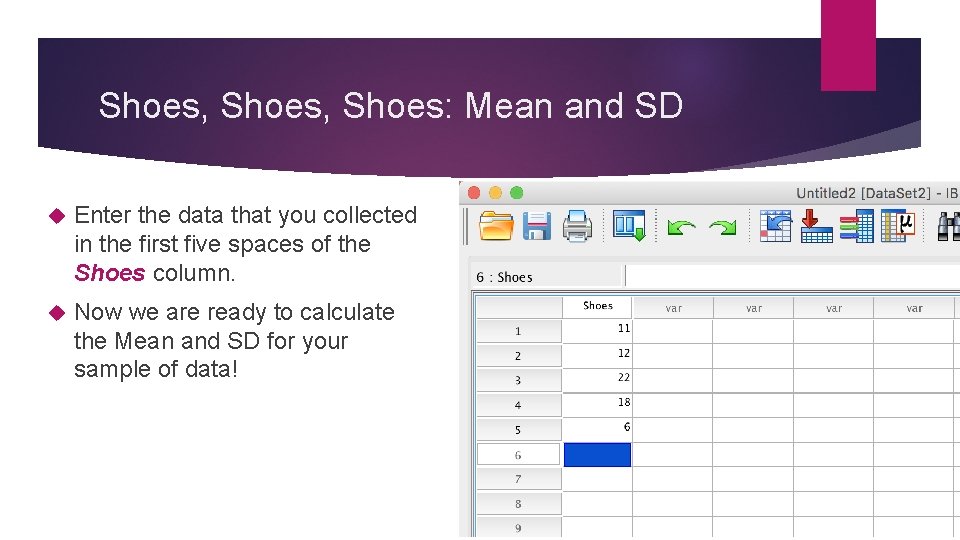The image size is (960, 540).
Task: Click the Go to Variable icon with the red arrow
Action: [x=816, y=226]
